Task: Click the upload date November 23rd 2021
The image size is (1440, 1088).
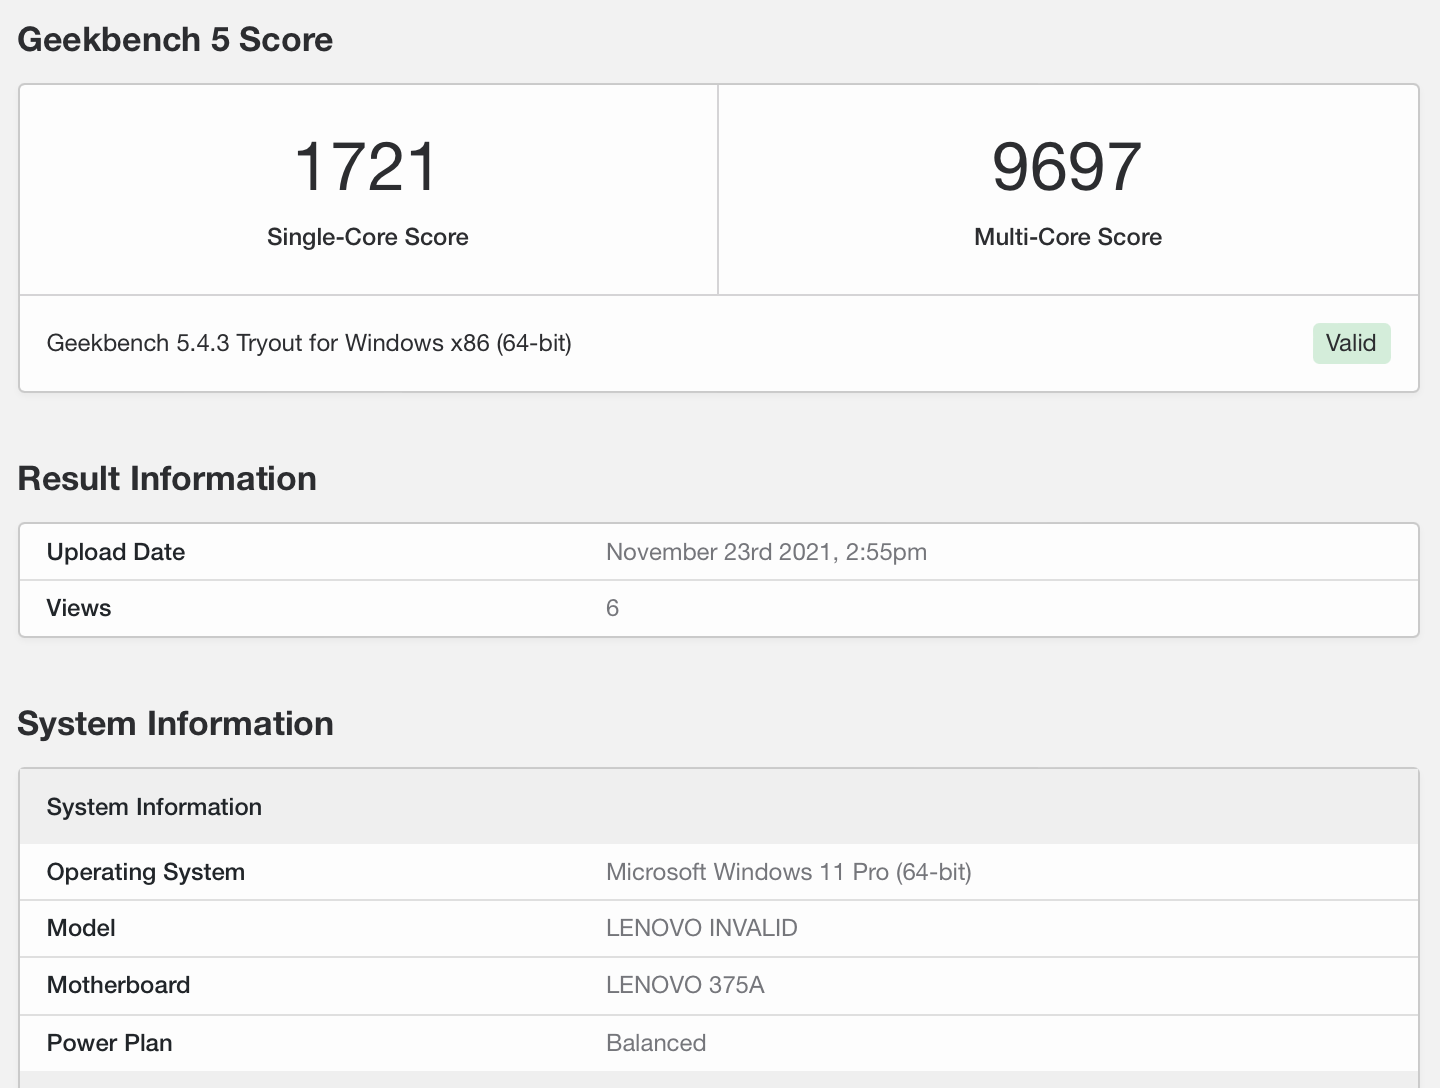Action: (766, 551)
